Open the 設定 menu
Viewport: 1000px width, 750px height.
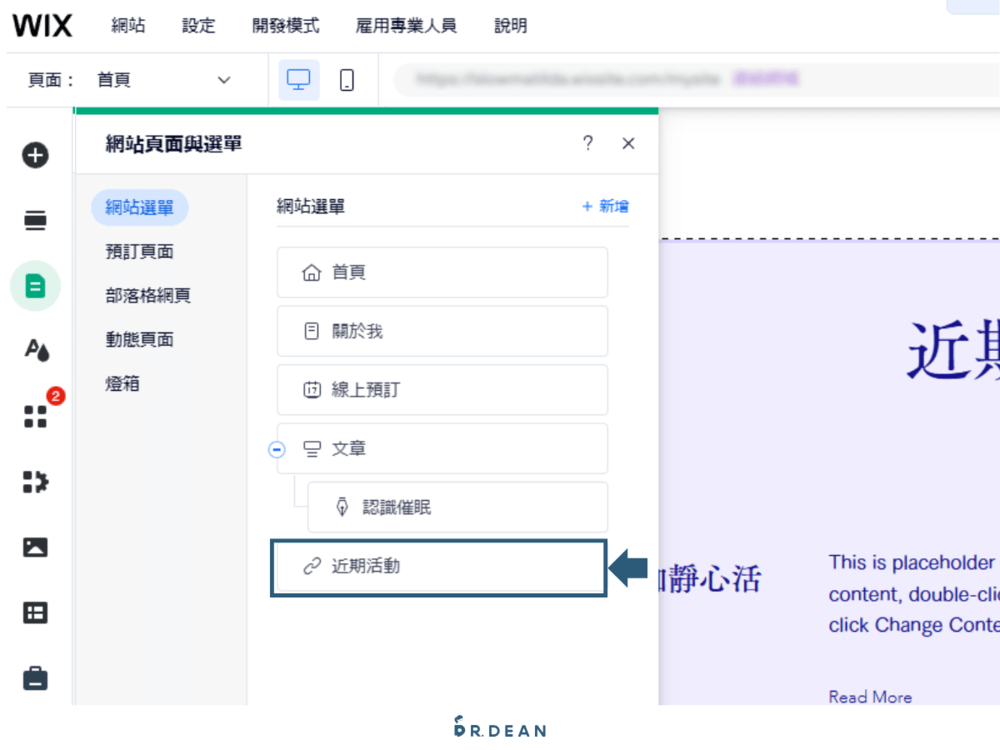pos(198,26)
